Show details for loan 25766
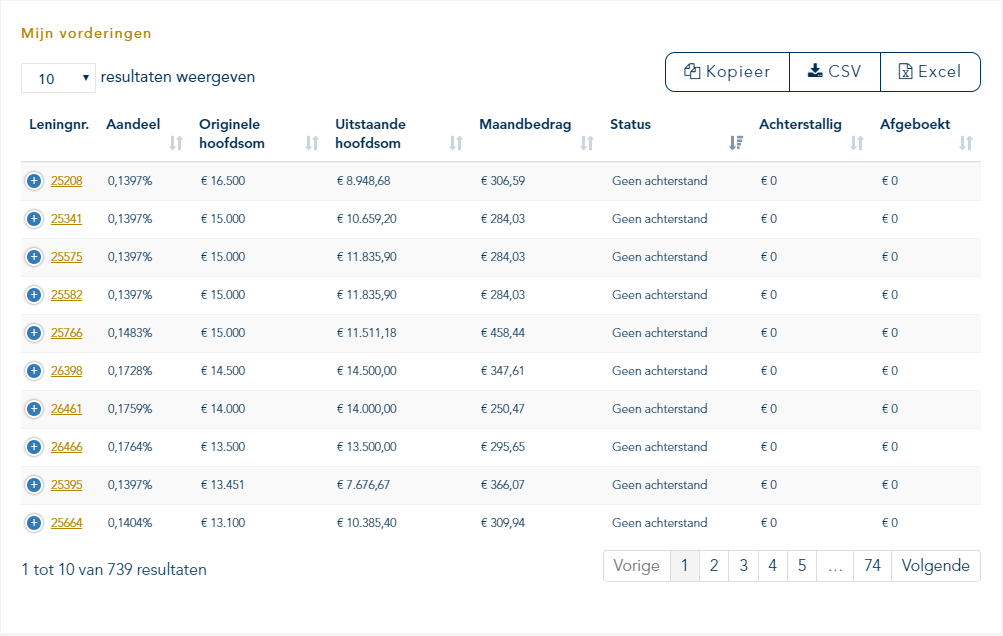The width and height of the screenshot is (1003, 636). (x=34, y=333)
